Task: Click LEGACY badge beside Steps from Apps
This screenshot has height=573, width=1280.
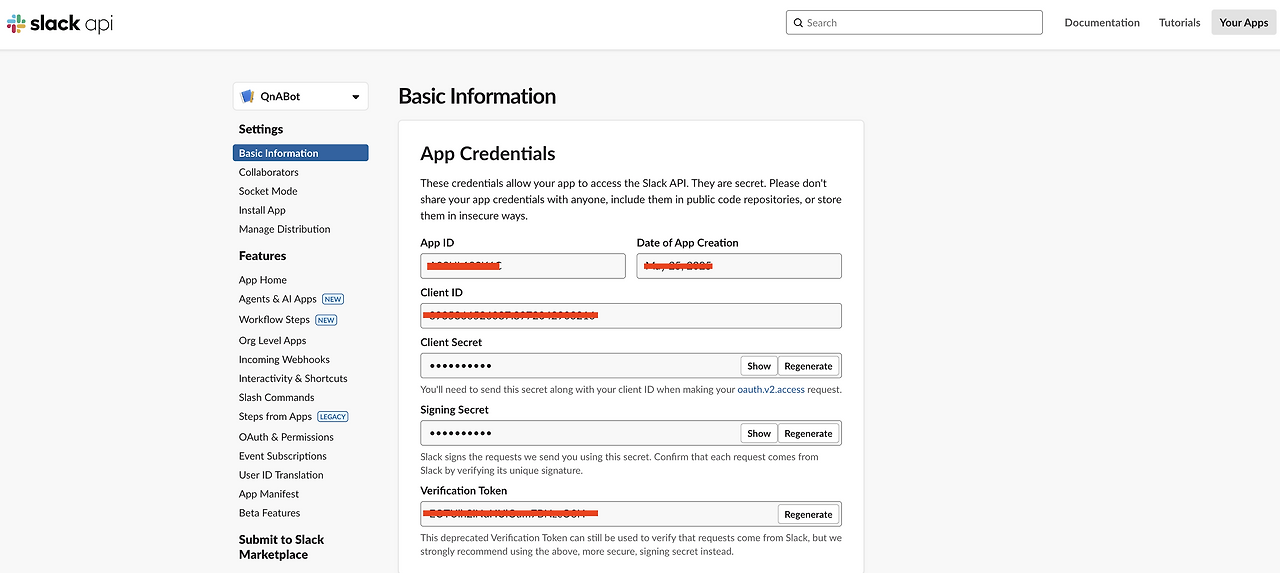Action: 333,417
